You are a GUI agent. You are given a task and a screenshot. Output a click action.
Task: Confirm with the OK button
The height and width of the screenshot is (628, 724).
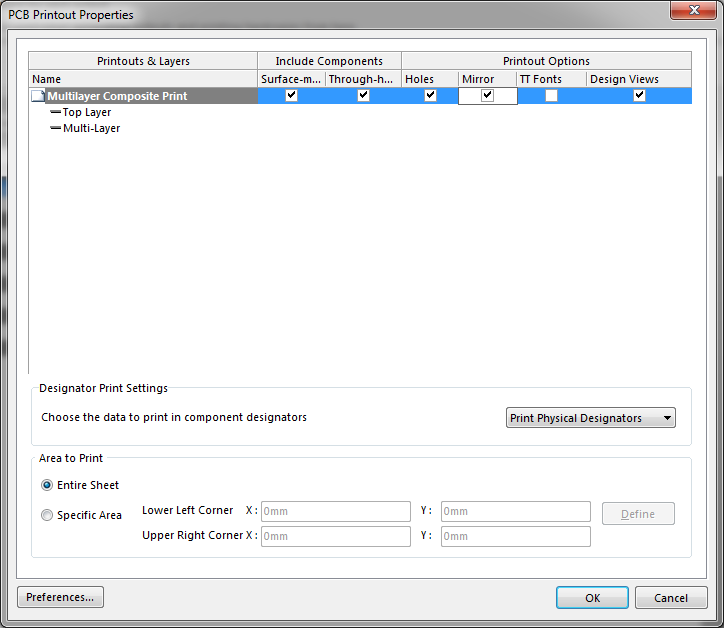(x=592, y=598)
